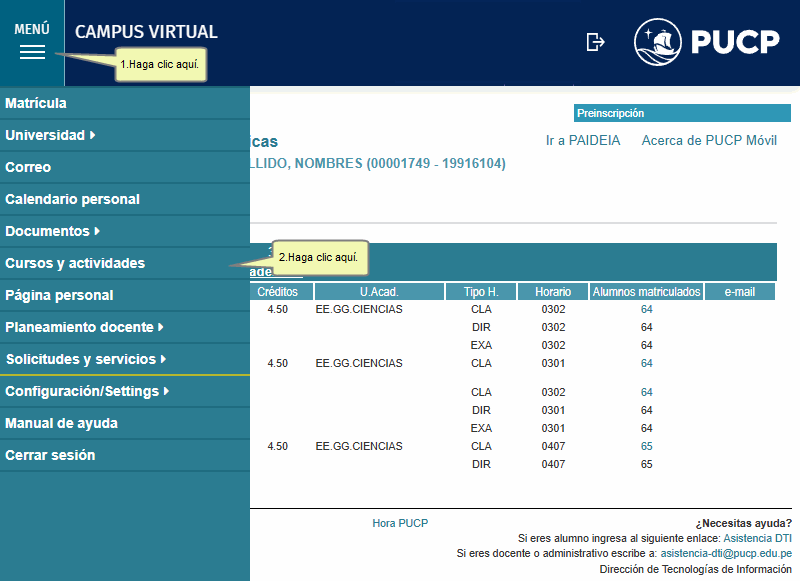Screen dimensions: 800x581
Task: Select the EXA 0302 row type cell
Action: pos(481,345)
